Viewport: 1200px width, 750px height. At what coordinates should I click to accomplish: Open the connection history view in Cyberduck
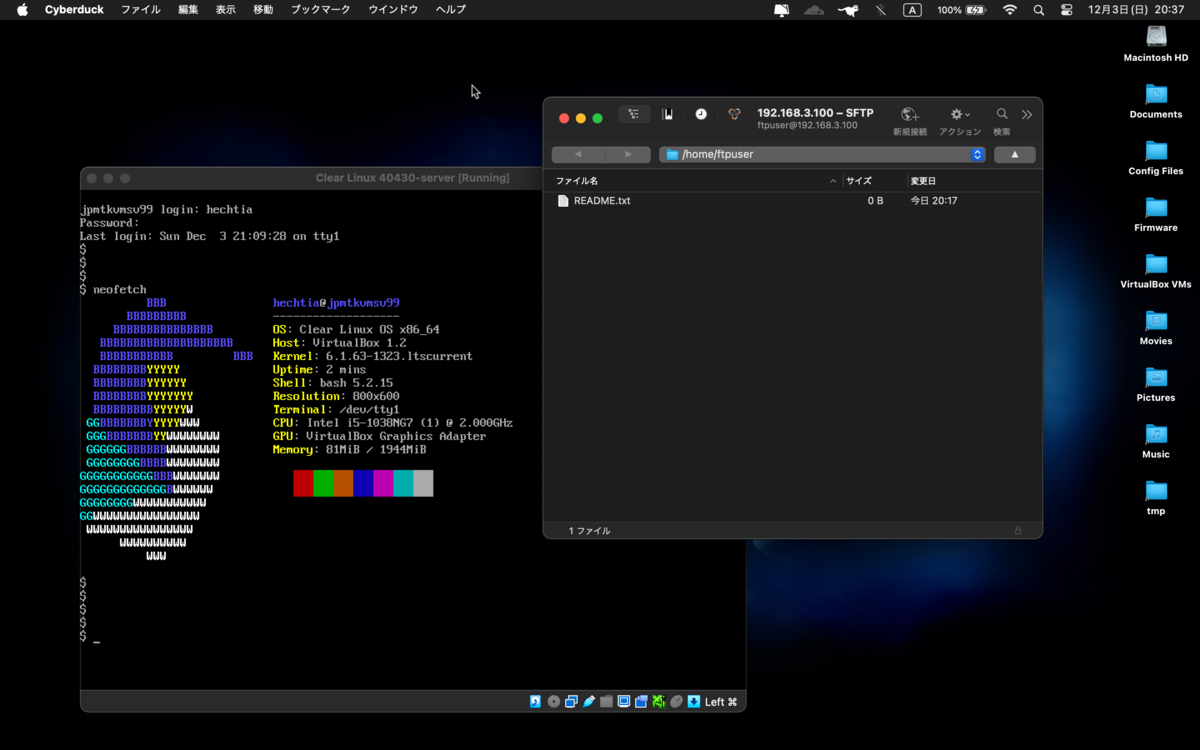(702, 114)
